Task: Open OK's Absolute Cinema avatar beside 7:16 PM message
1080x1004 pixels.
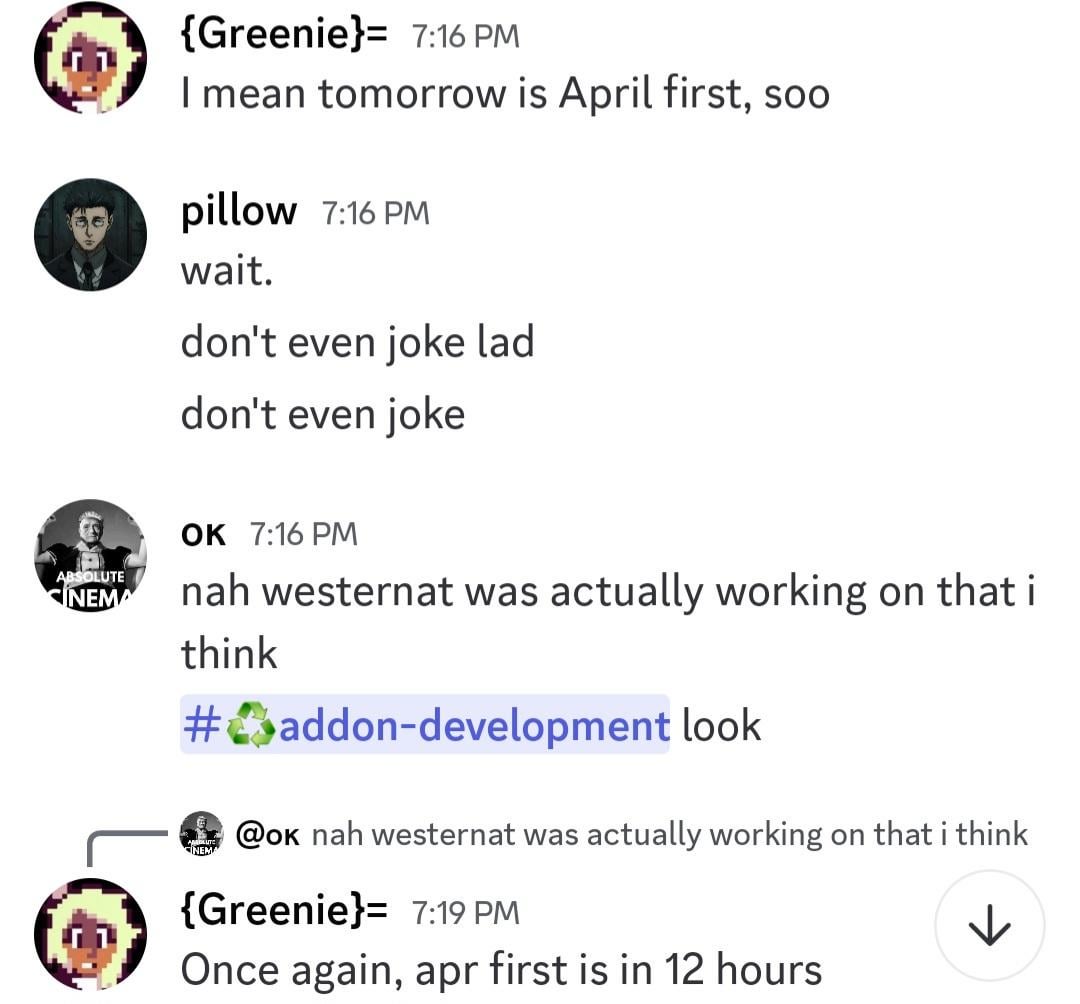Action: [x=90, y=556]
